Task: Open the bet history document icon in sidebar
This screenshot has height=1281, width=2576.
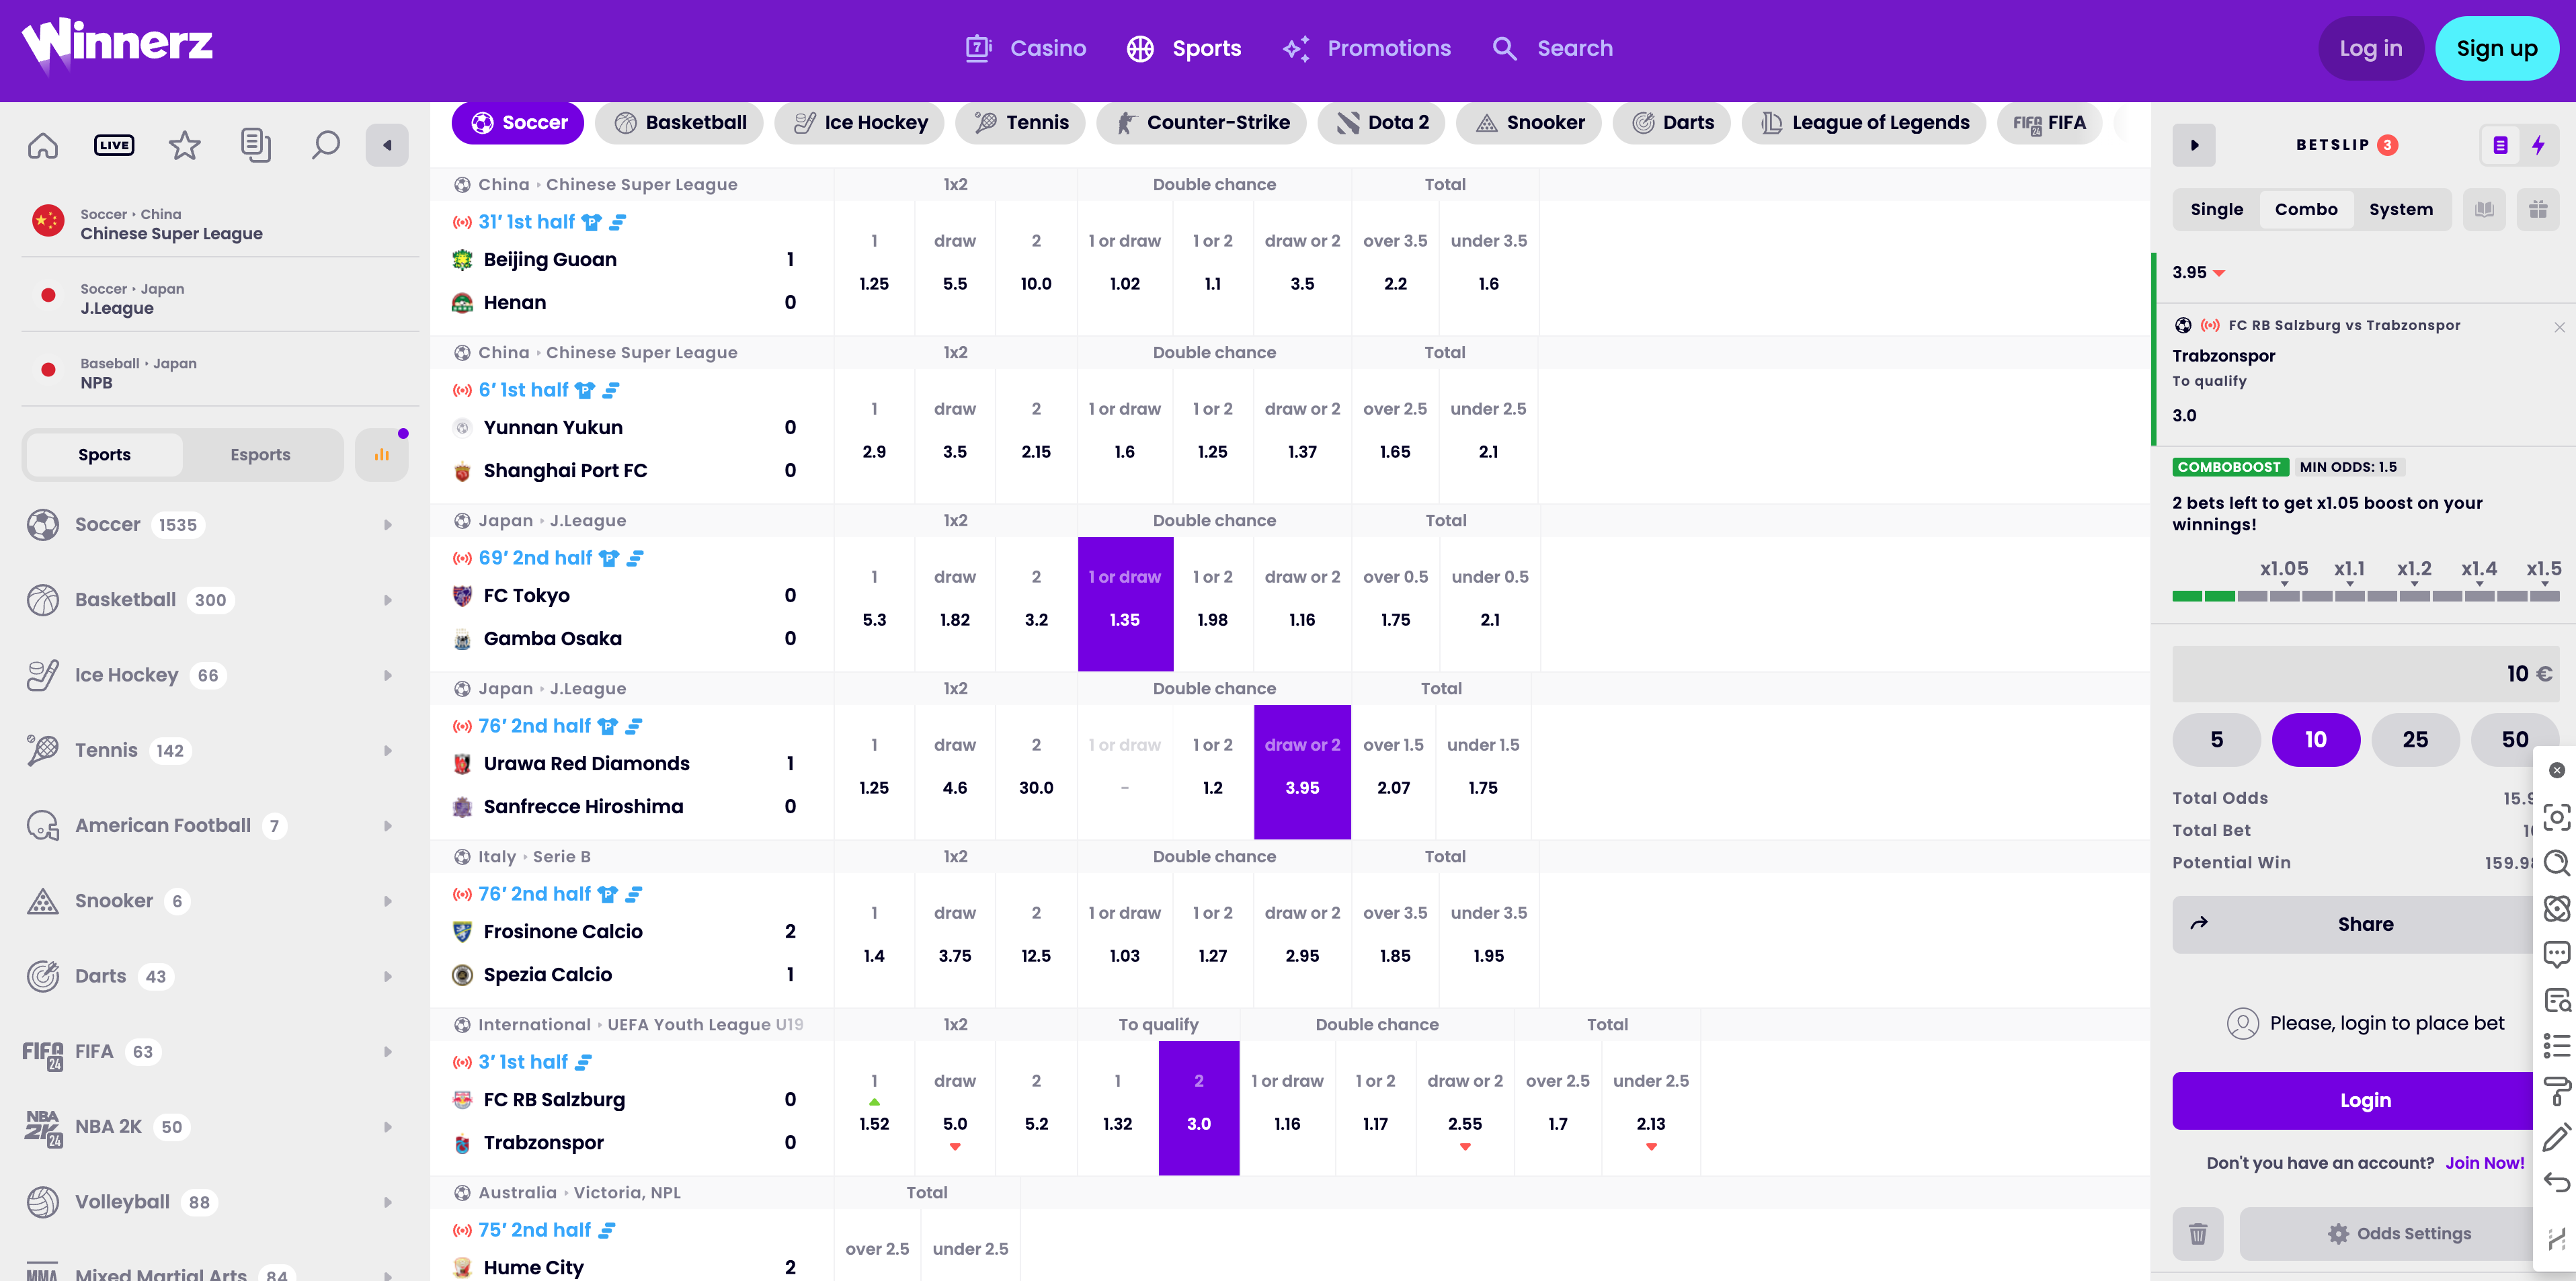Action: (255, 145)
